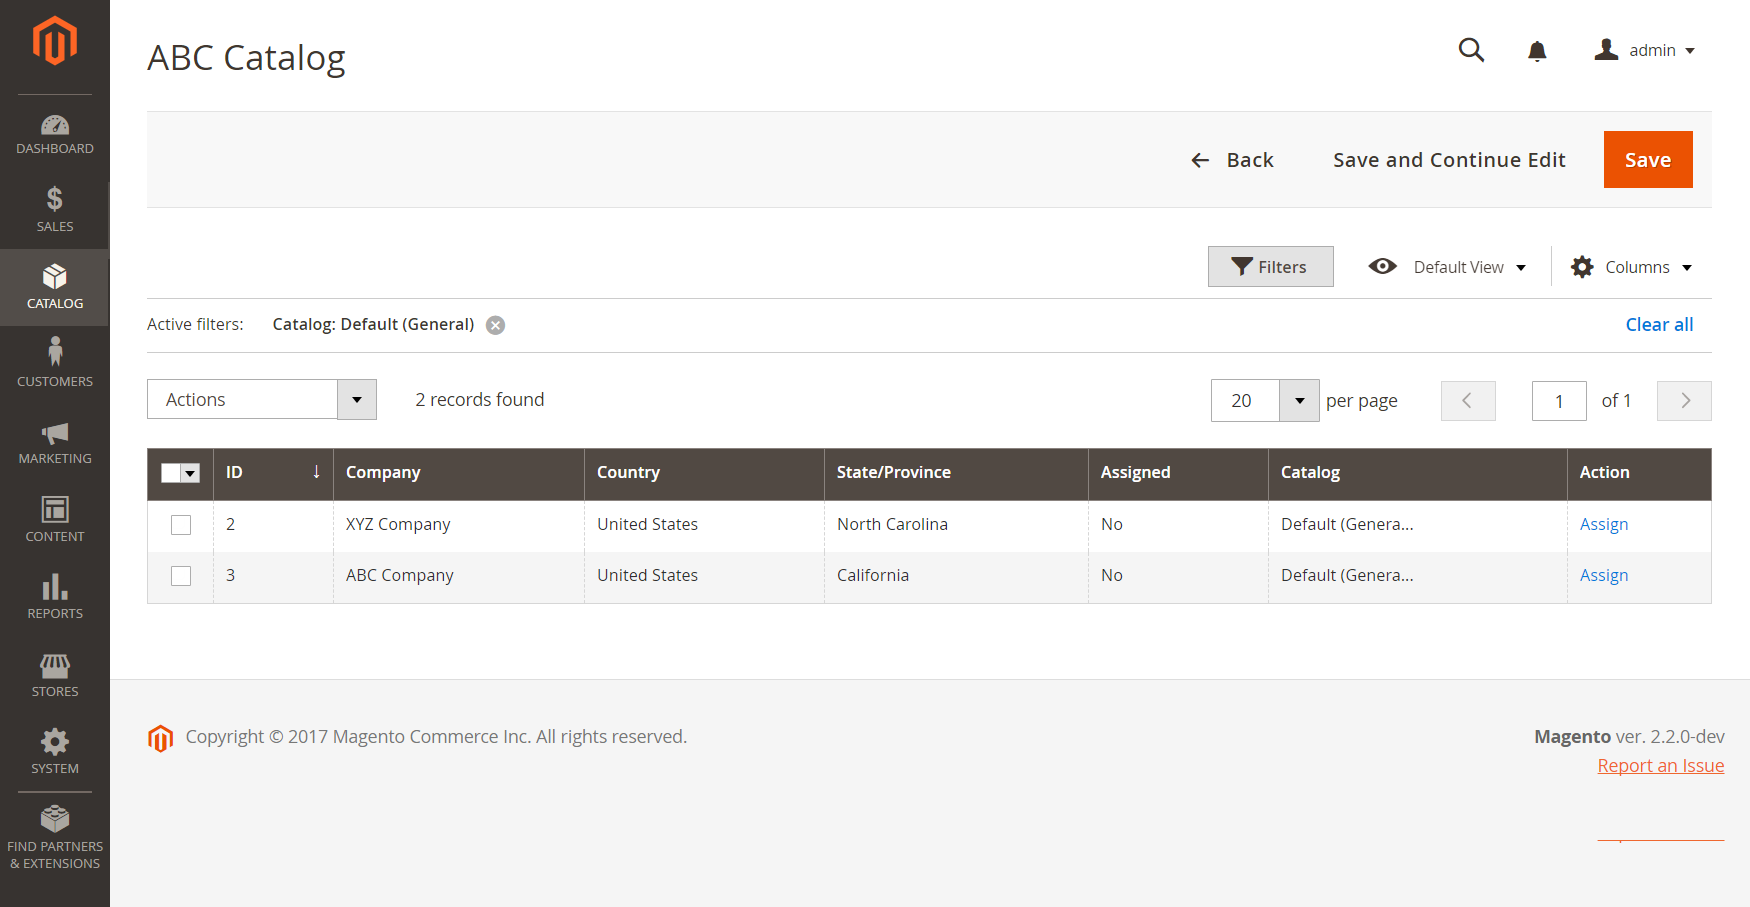Expand the mass-select options arrow
1750x907 pixels.
tap(191, 473)
